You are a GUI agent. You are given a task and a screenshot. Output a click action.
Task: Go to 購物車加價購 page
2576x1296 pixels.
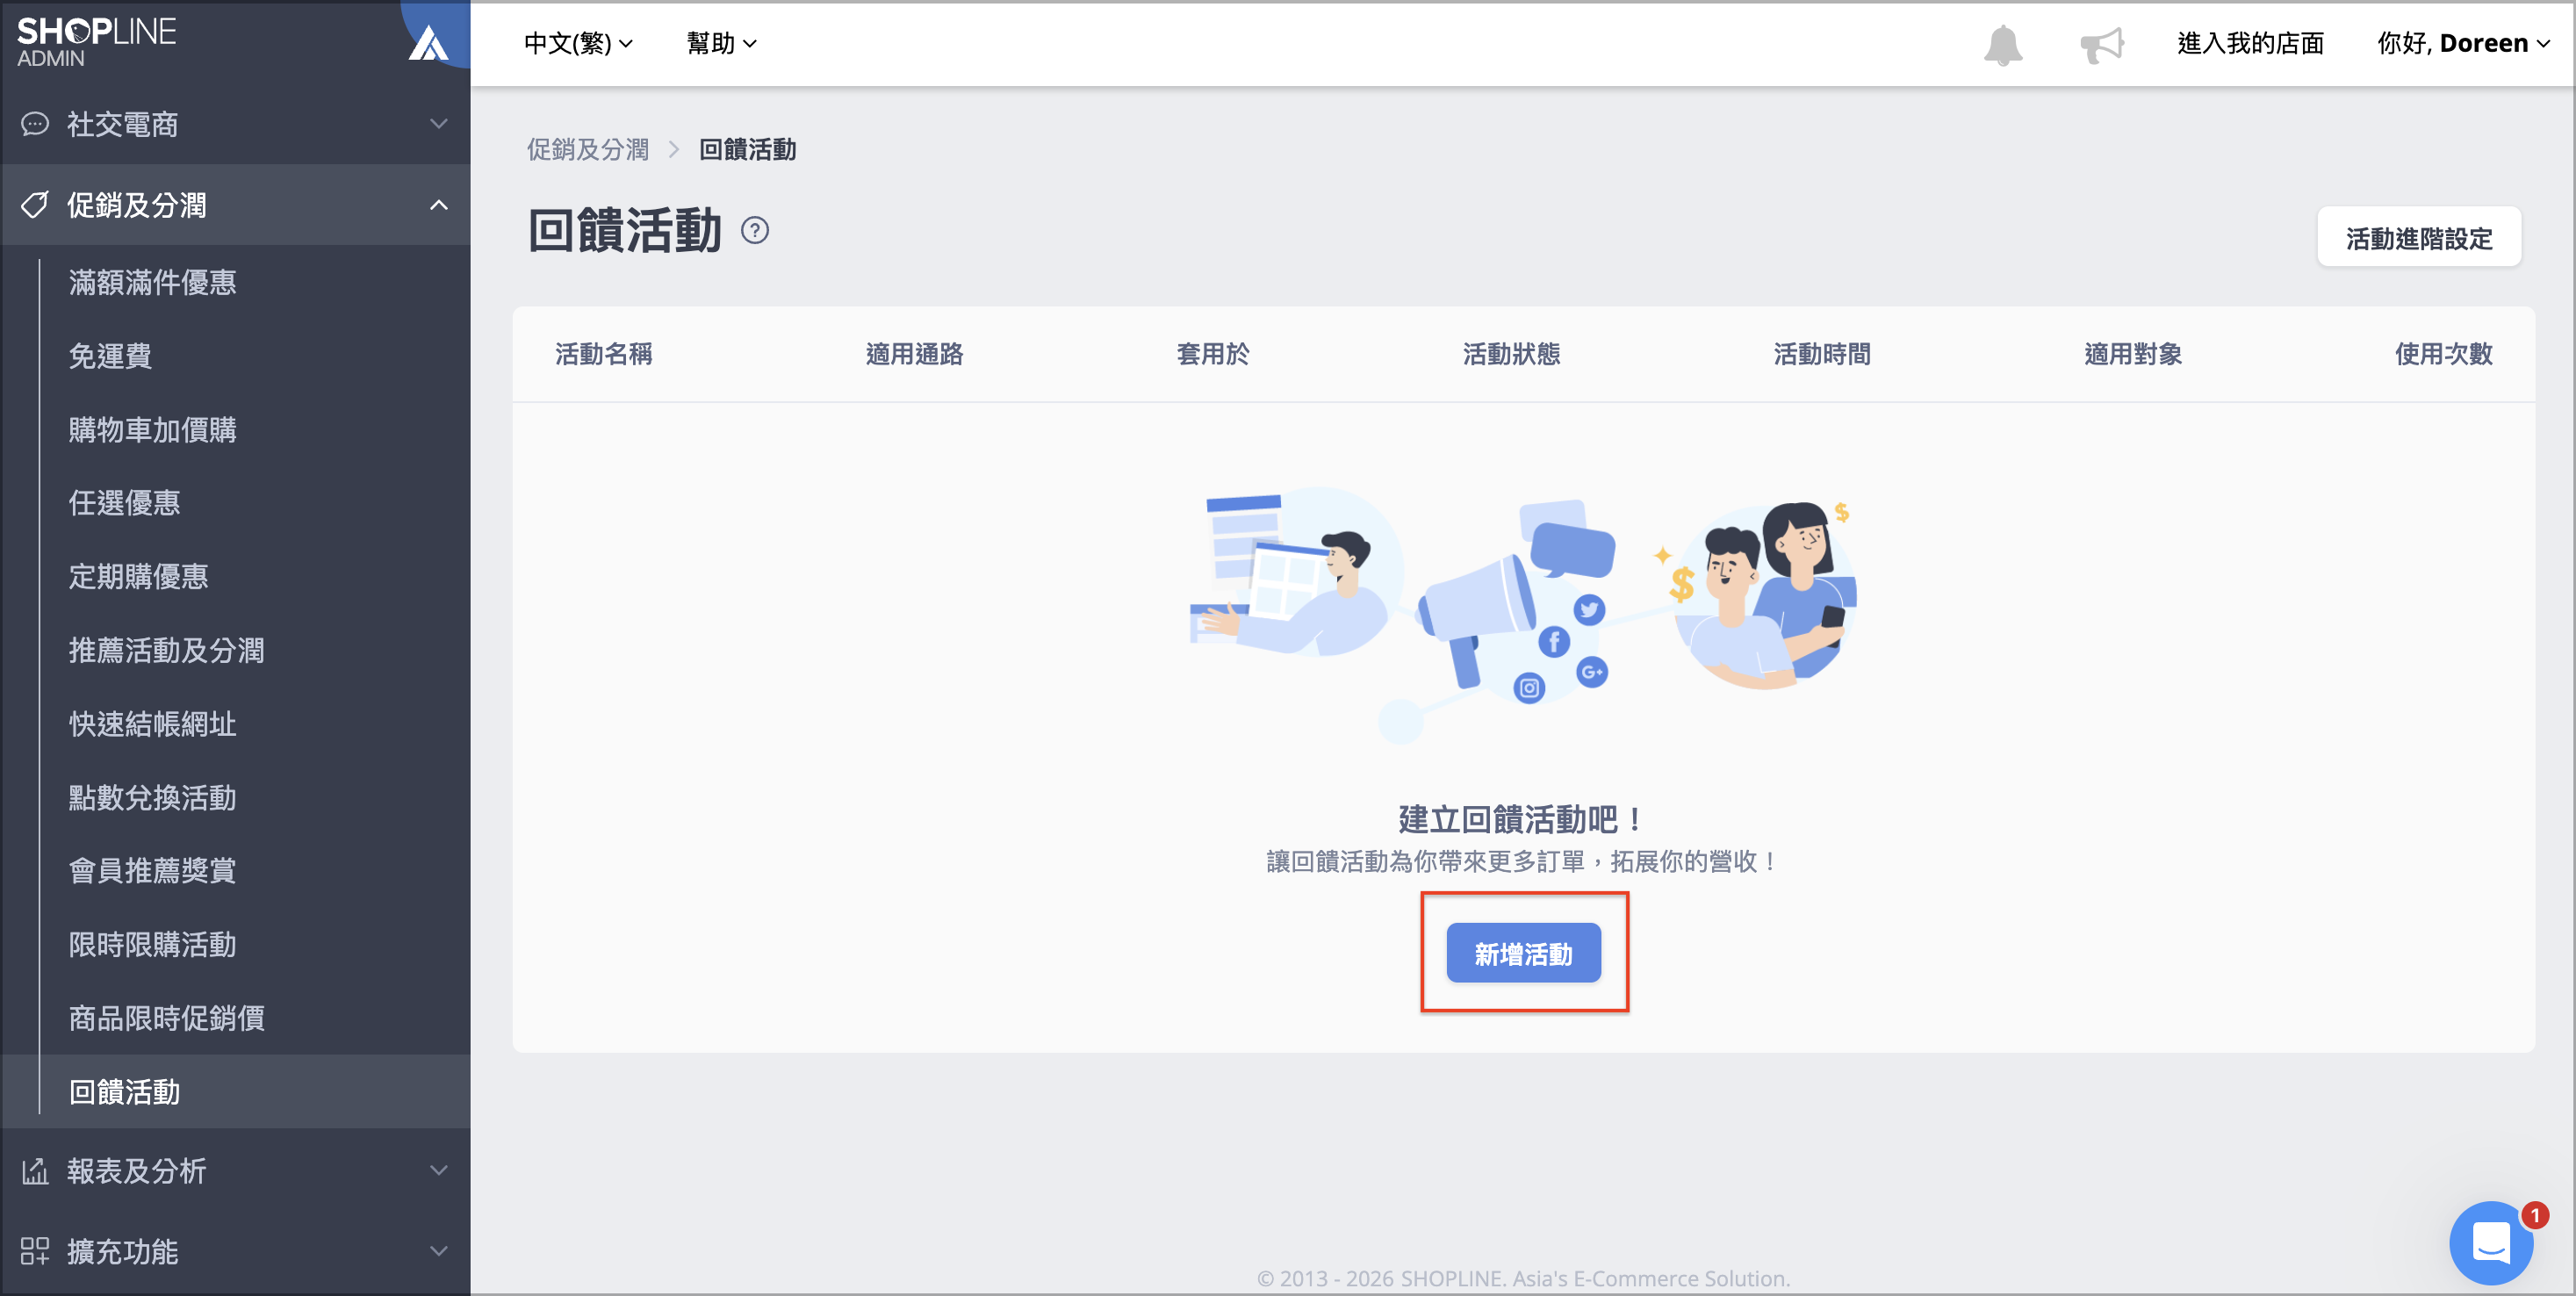coord(153,430)
